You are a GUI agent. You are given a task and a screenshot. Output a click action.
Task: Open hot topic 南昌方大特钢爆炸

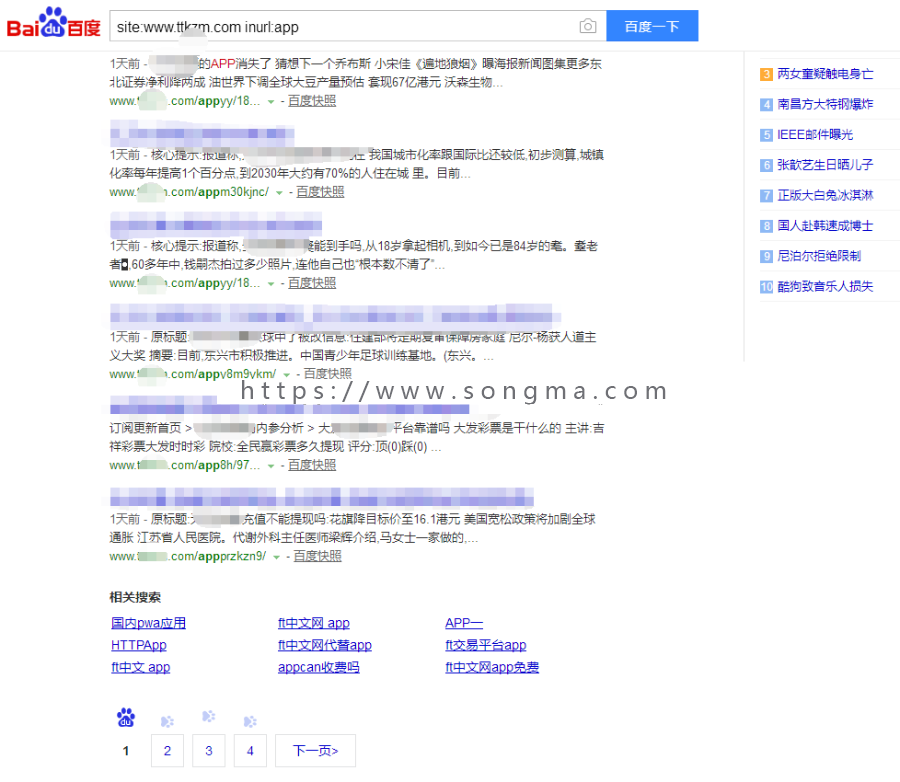click(825, 104)
